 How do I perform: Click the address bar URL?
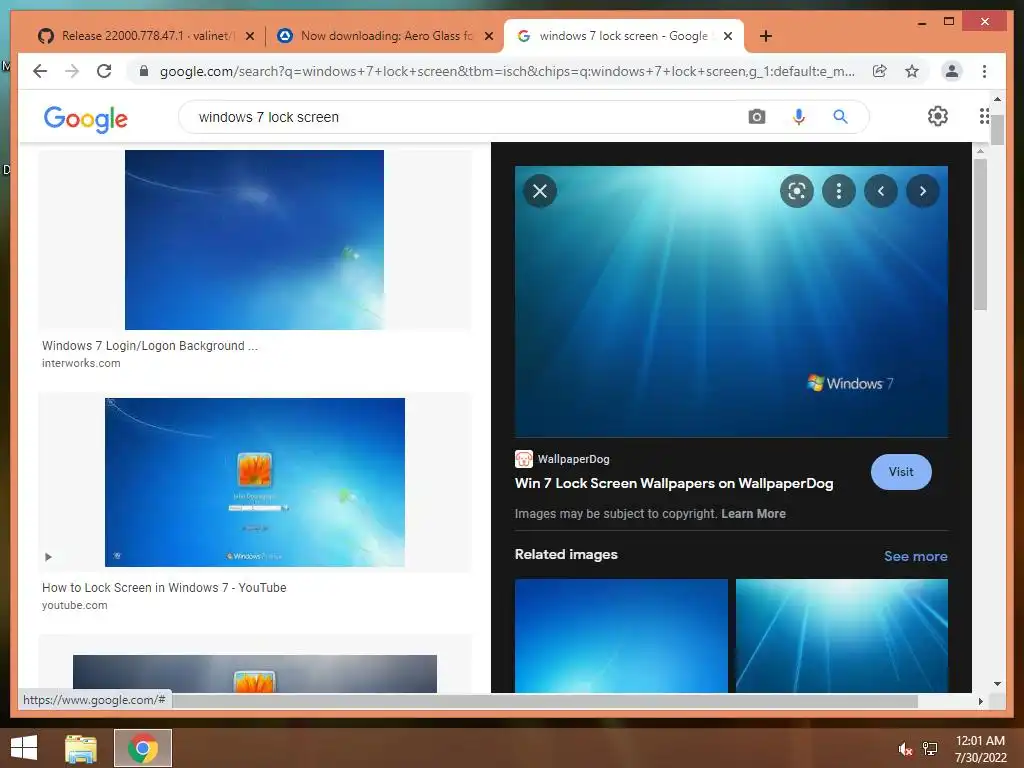pyautogui.click(x=507, y=71)
